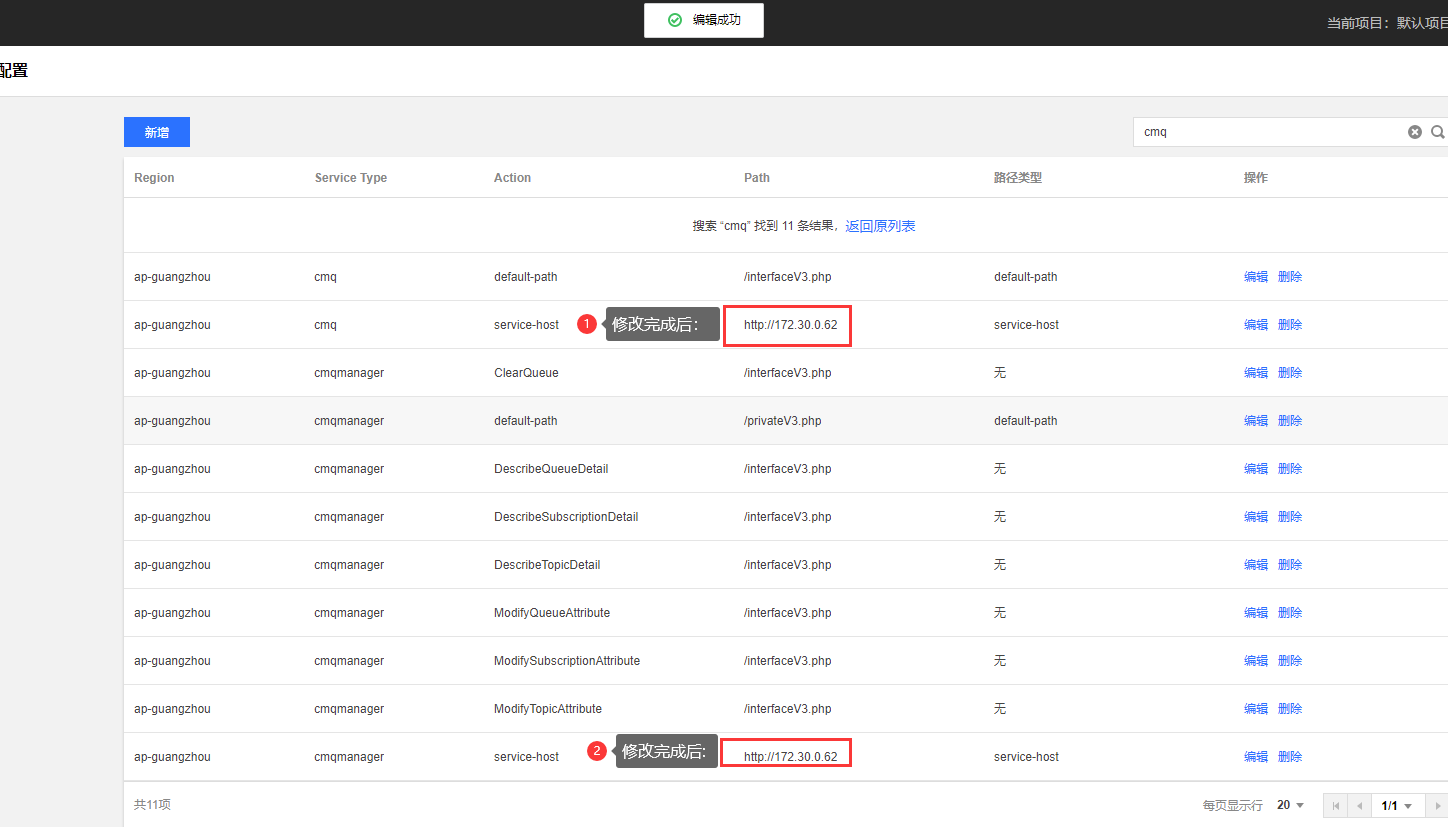Select the DescribeQueueDetail action cell
The height and width of the screenshot is (827, 1448).
tap(551, 469)
